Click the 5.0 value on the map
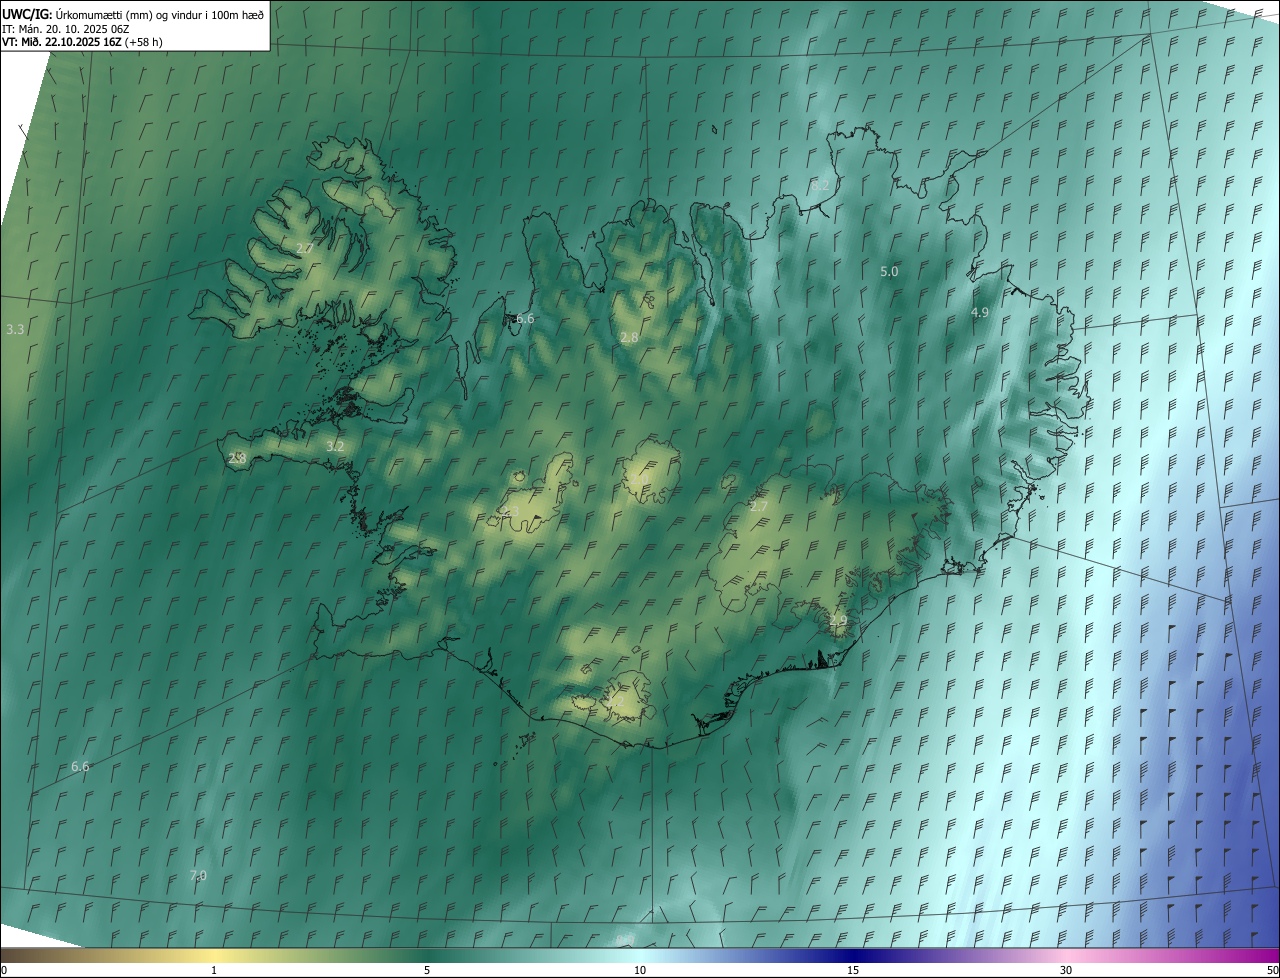1280x978 pixels. pyautogui.click(x=889, y=272)
